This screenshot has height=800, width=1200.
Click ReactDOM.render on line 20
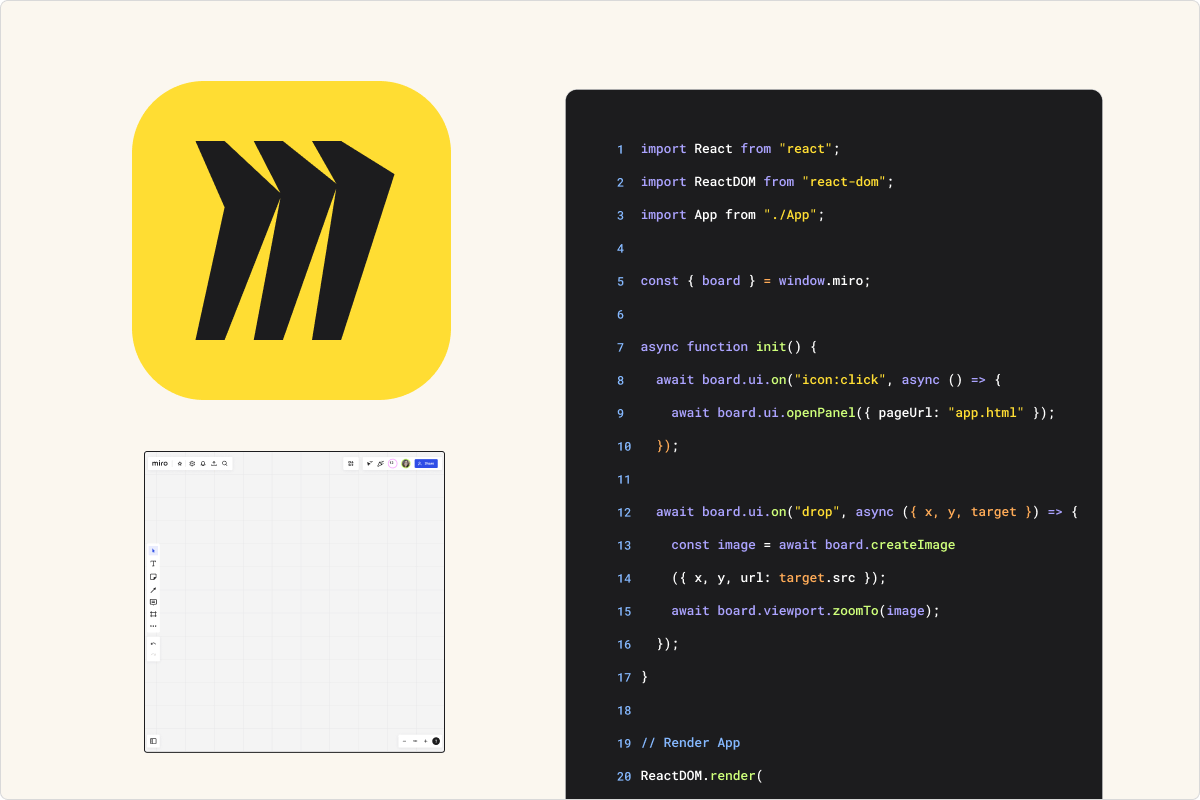pyautogui.click(x=698, y=776)
